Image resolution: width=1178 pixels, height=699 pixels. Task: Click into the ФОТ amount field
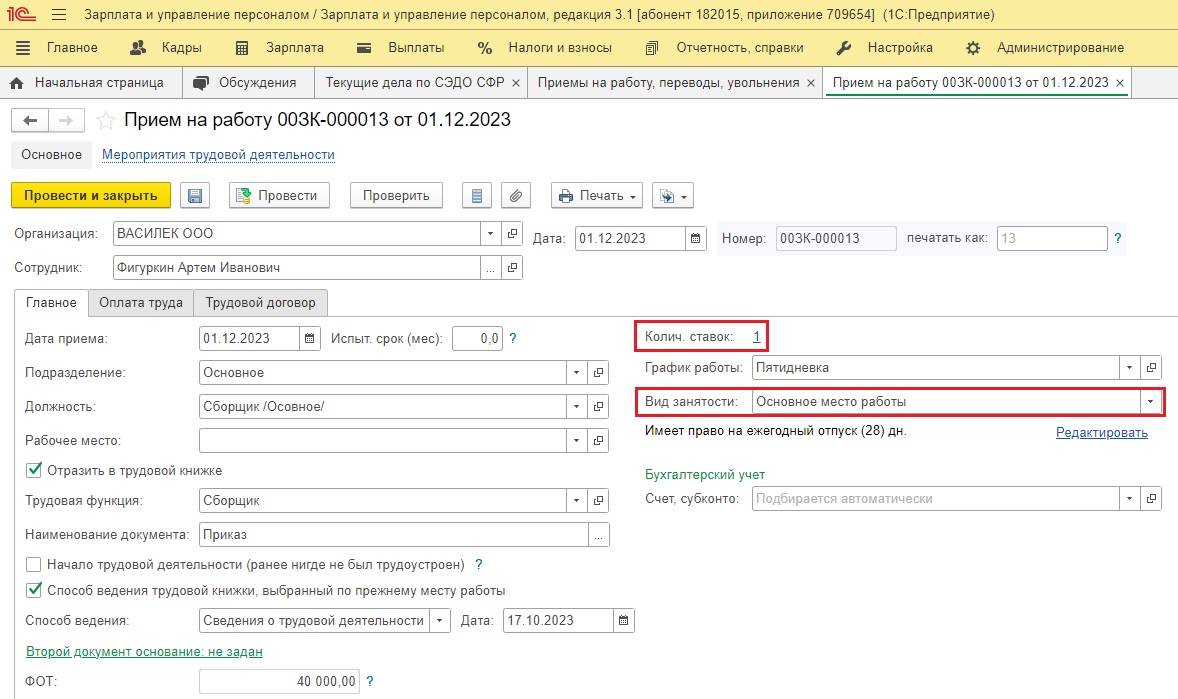click(279, 681)
